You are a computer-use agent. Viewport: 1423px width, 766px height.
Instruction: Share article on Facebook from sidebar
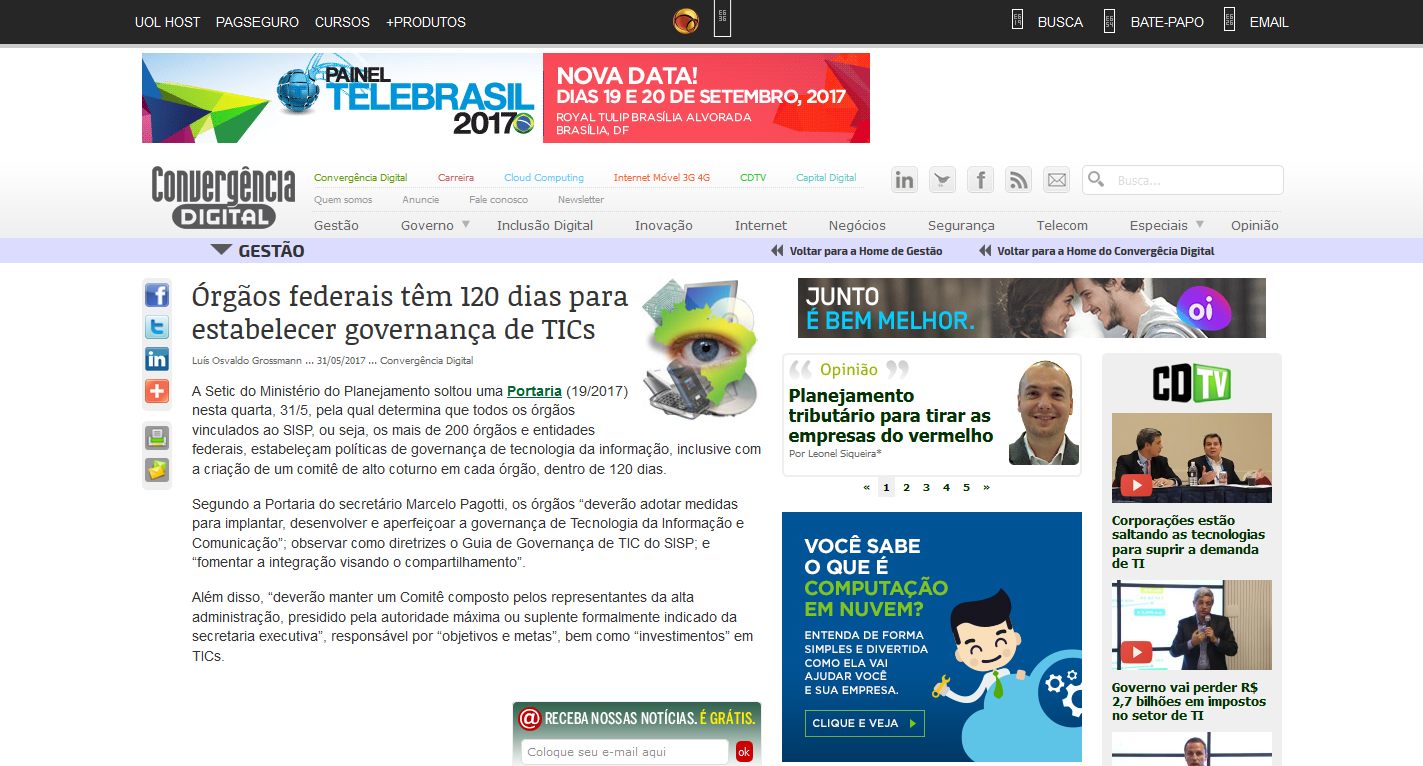click(157, 295)
